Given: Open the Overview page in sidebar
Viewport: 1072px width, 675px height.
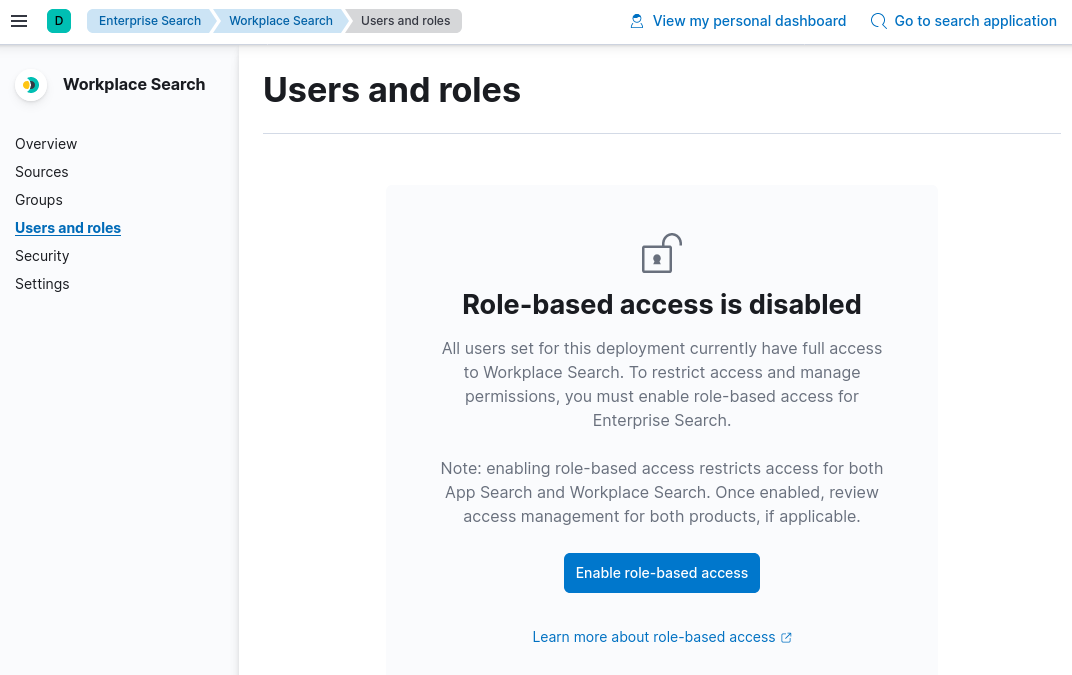Looking at the screenshot, I should point(46,143).
